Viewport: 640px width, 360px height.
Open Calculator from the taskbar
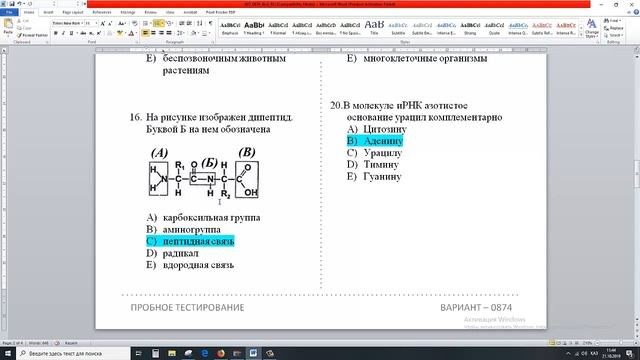(x=156, y=353)
